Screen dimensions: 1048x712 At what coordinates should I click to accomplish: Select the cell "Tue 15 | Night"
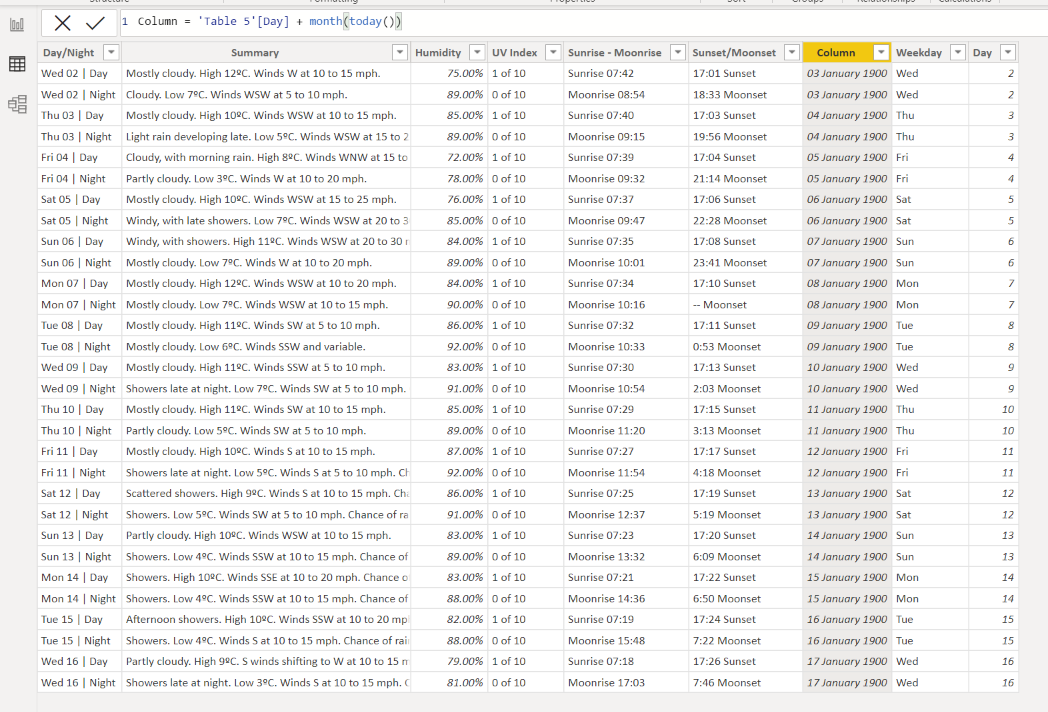pos(80,640)
